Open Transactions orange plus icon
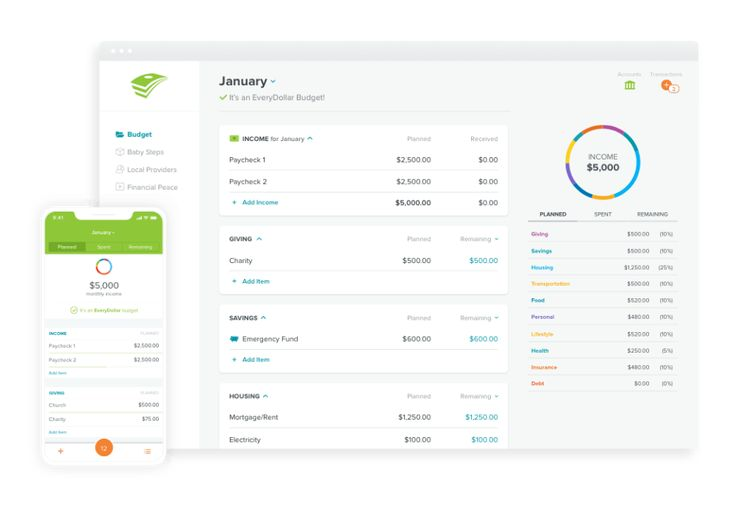This screenshot has height=507, width=735. (x=669, y=86)
